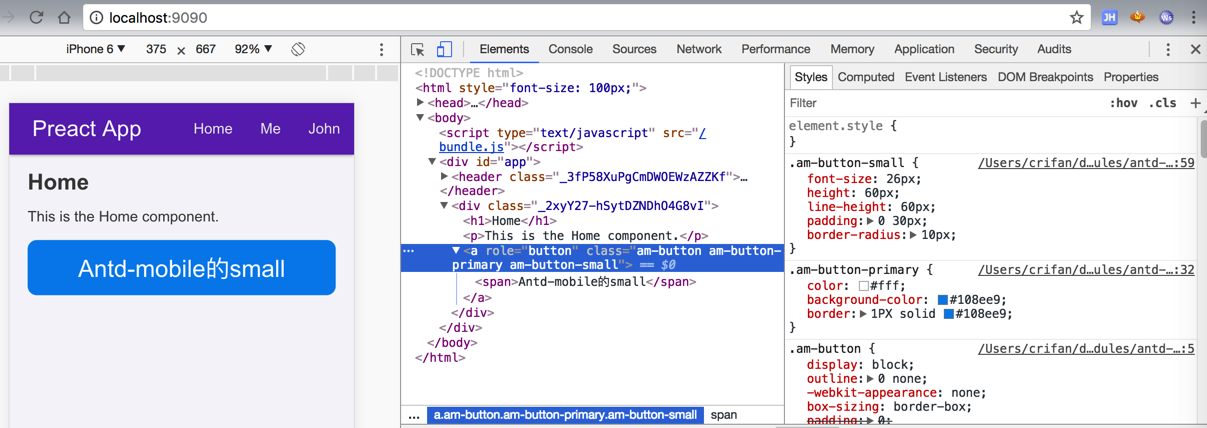1207x428 pixels.
Task: Rotate the device viewport orientation
Action: 298,49
